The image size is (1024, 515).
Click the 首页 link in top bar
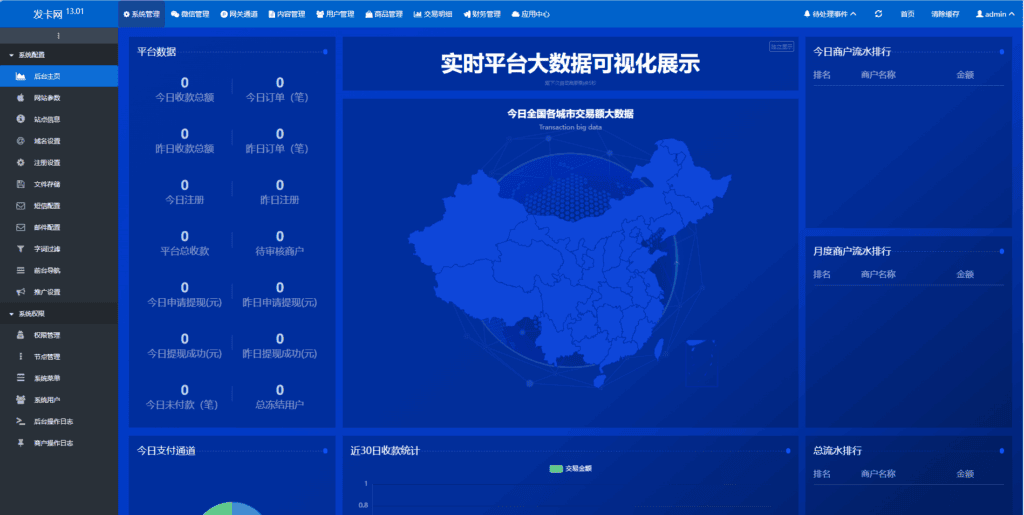pos(907,14)
